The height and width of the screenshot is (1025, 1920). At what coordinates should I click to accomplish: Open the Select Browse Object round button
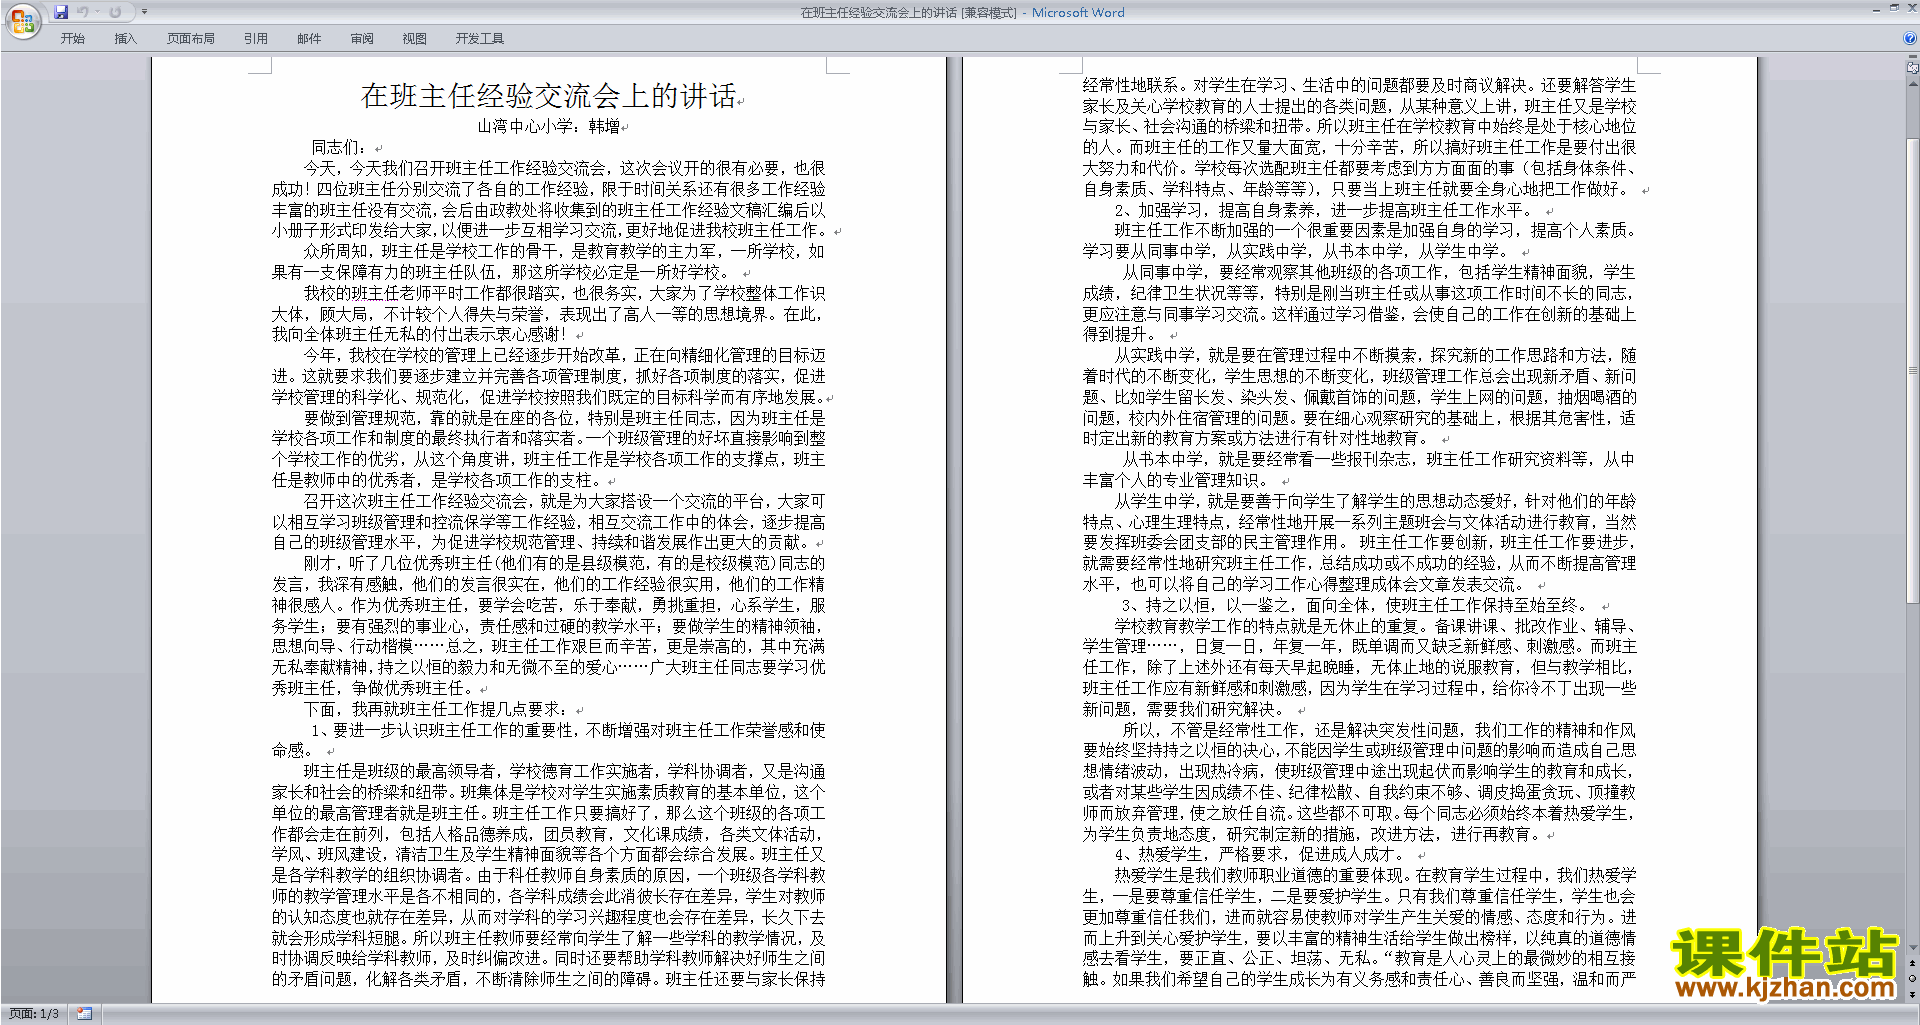tap(1913, 978)
